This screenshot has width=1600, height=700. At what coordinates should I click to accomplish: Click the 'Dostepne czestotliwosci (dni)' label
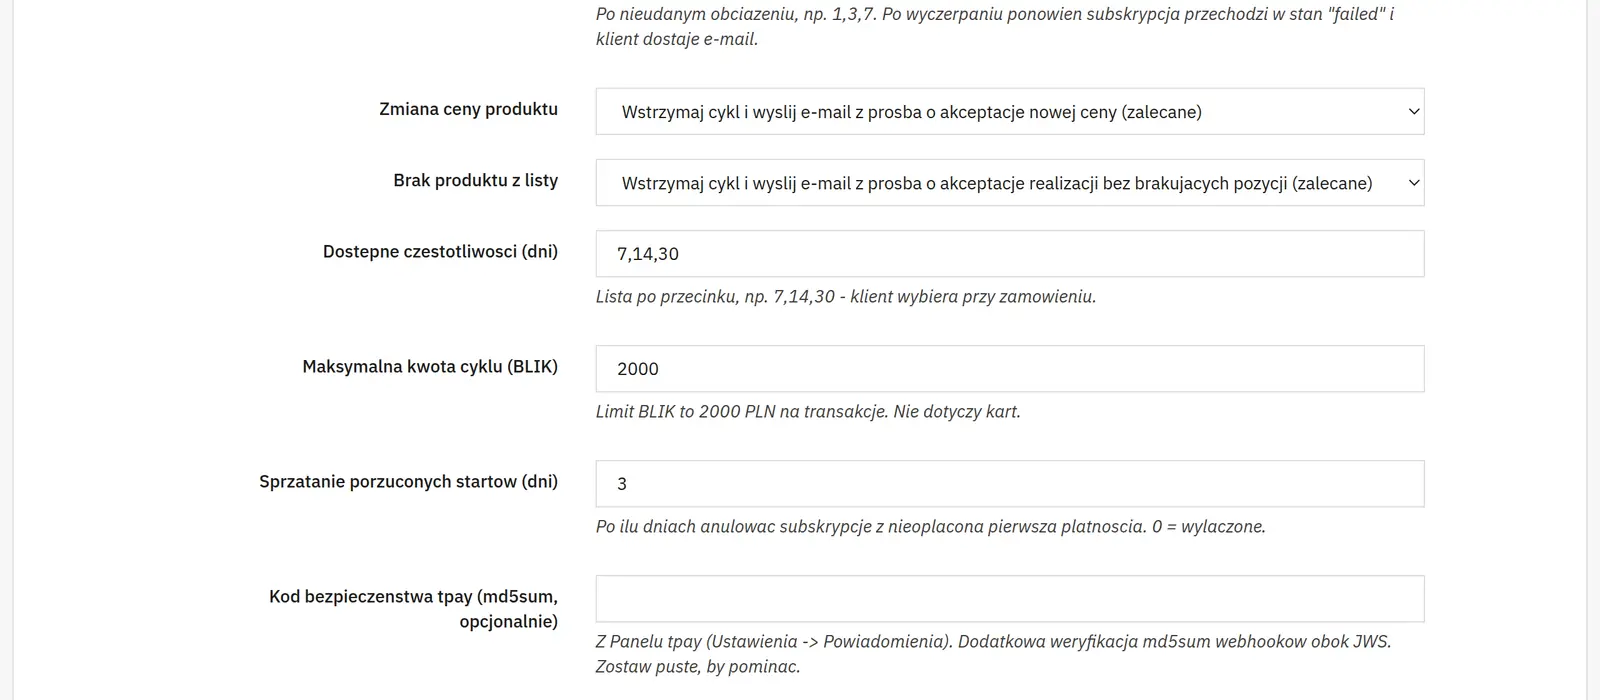tap(440, 251)
